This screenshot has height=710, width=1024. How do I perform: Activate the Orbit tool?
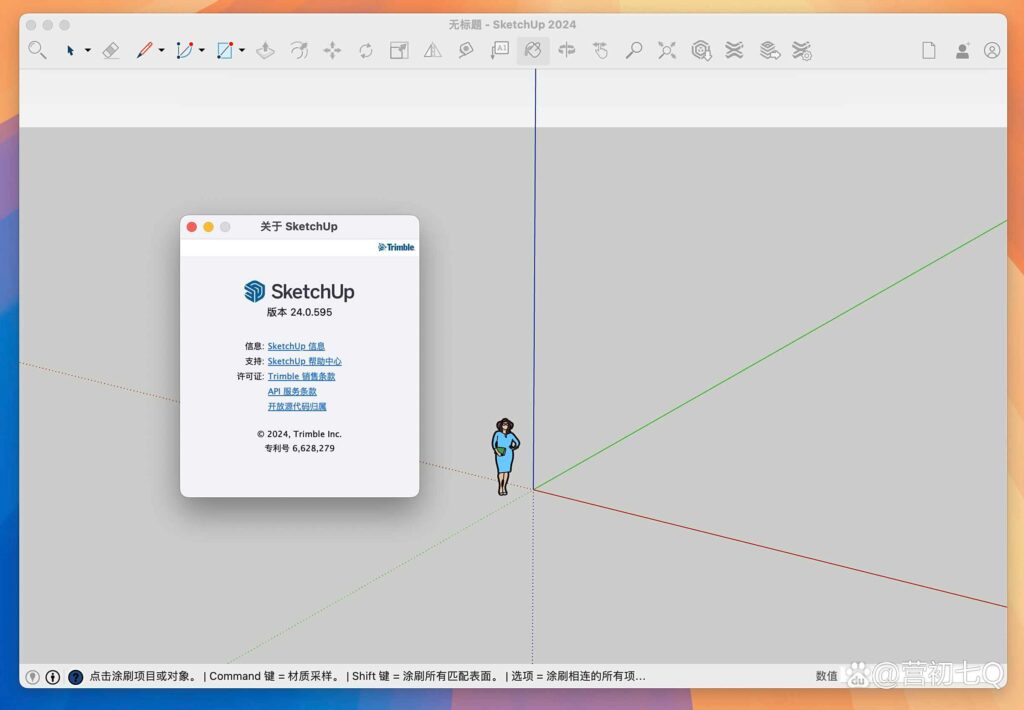tap(567, 50)
